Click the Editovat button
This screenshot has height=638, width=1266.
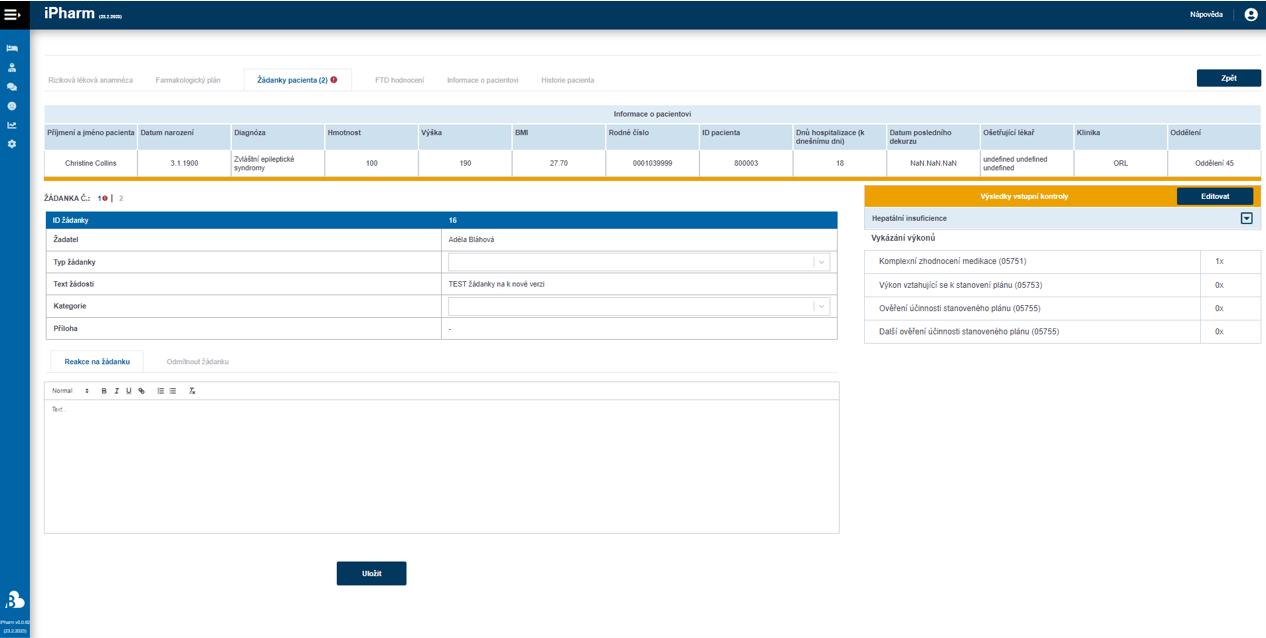tap(1215, 196)
